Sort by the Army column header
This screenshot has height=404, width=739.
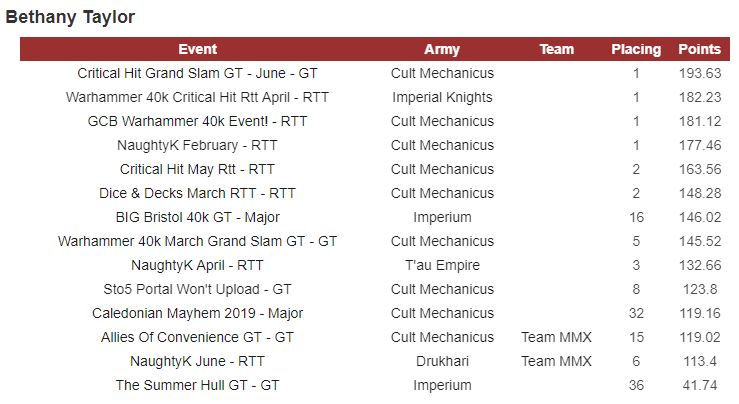442,49
